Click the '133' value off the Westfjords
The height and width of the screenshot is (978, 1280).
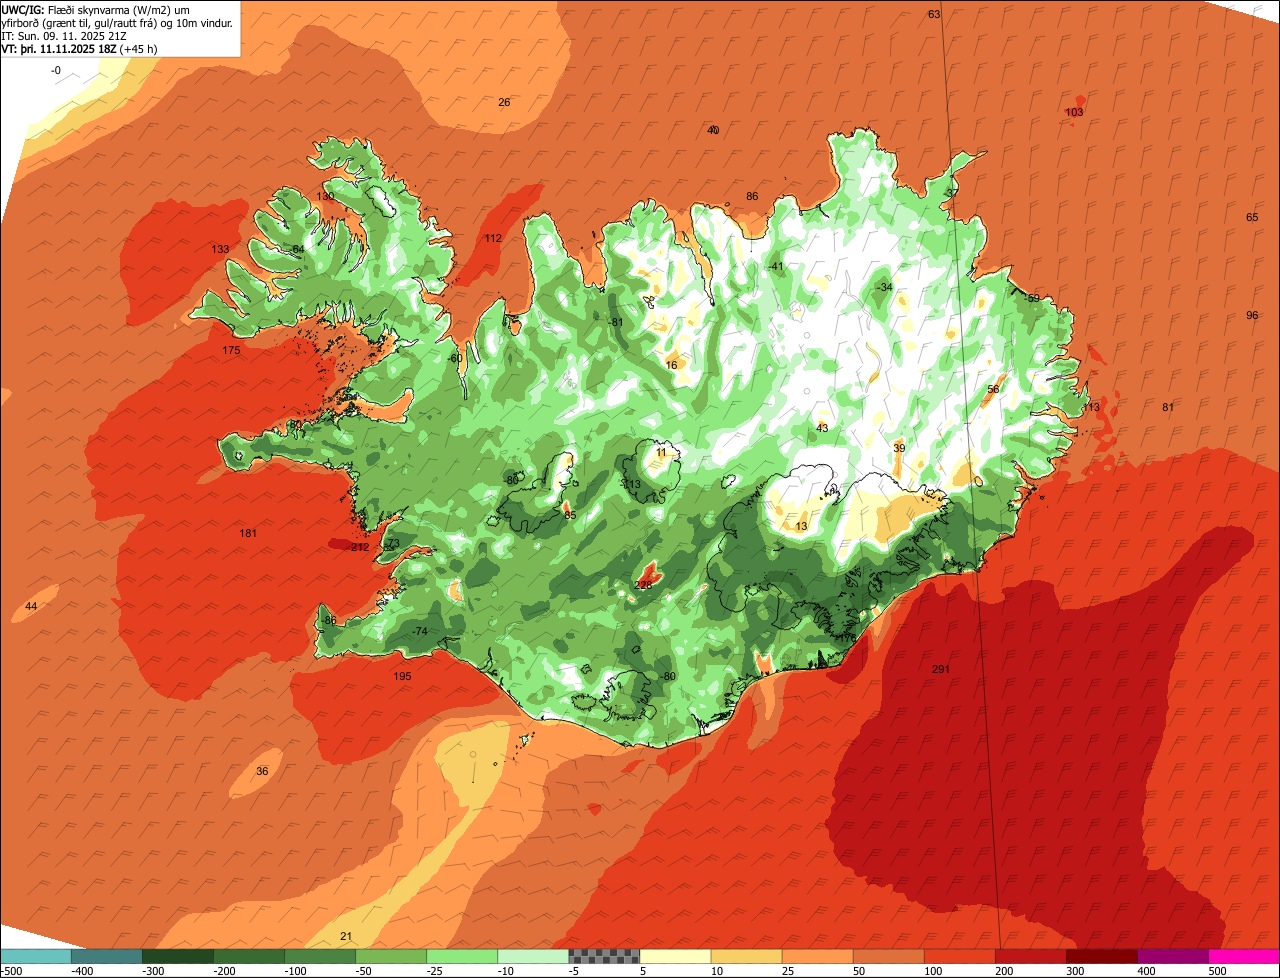click(x=220, y=249)
